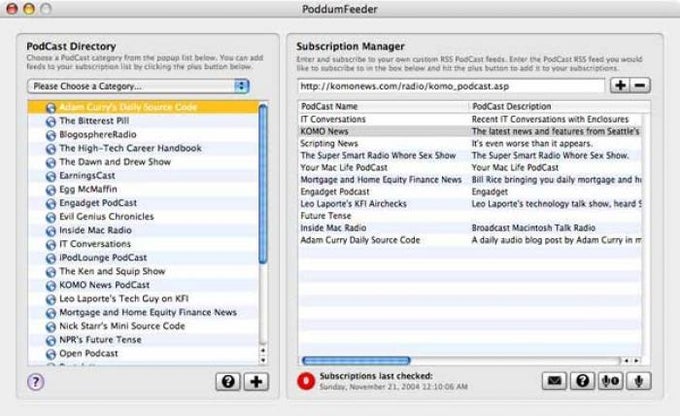Open the Please Choose a Category popup
The height and width of the screenshot is (416, 680).
pyautogui.click(x=138, y=86)
